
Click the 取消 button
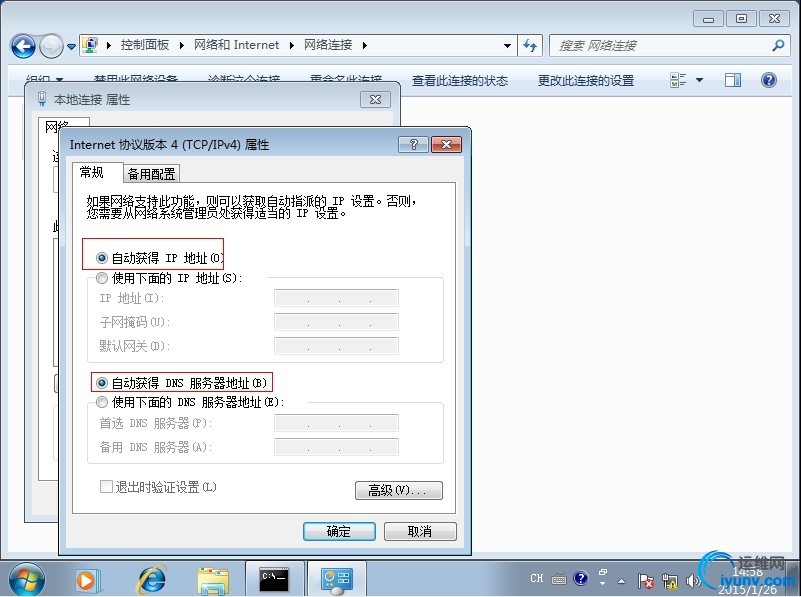tap(420, 531)
